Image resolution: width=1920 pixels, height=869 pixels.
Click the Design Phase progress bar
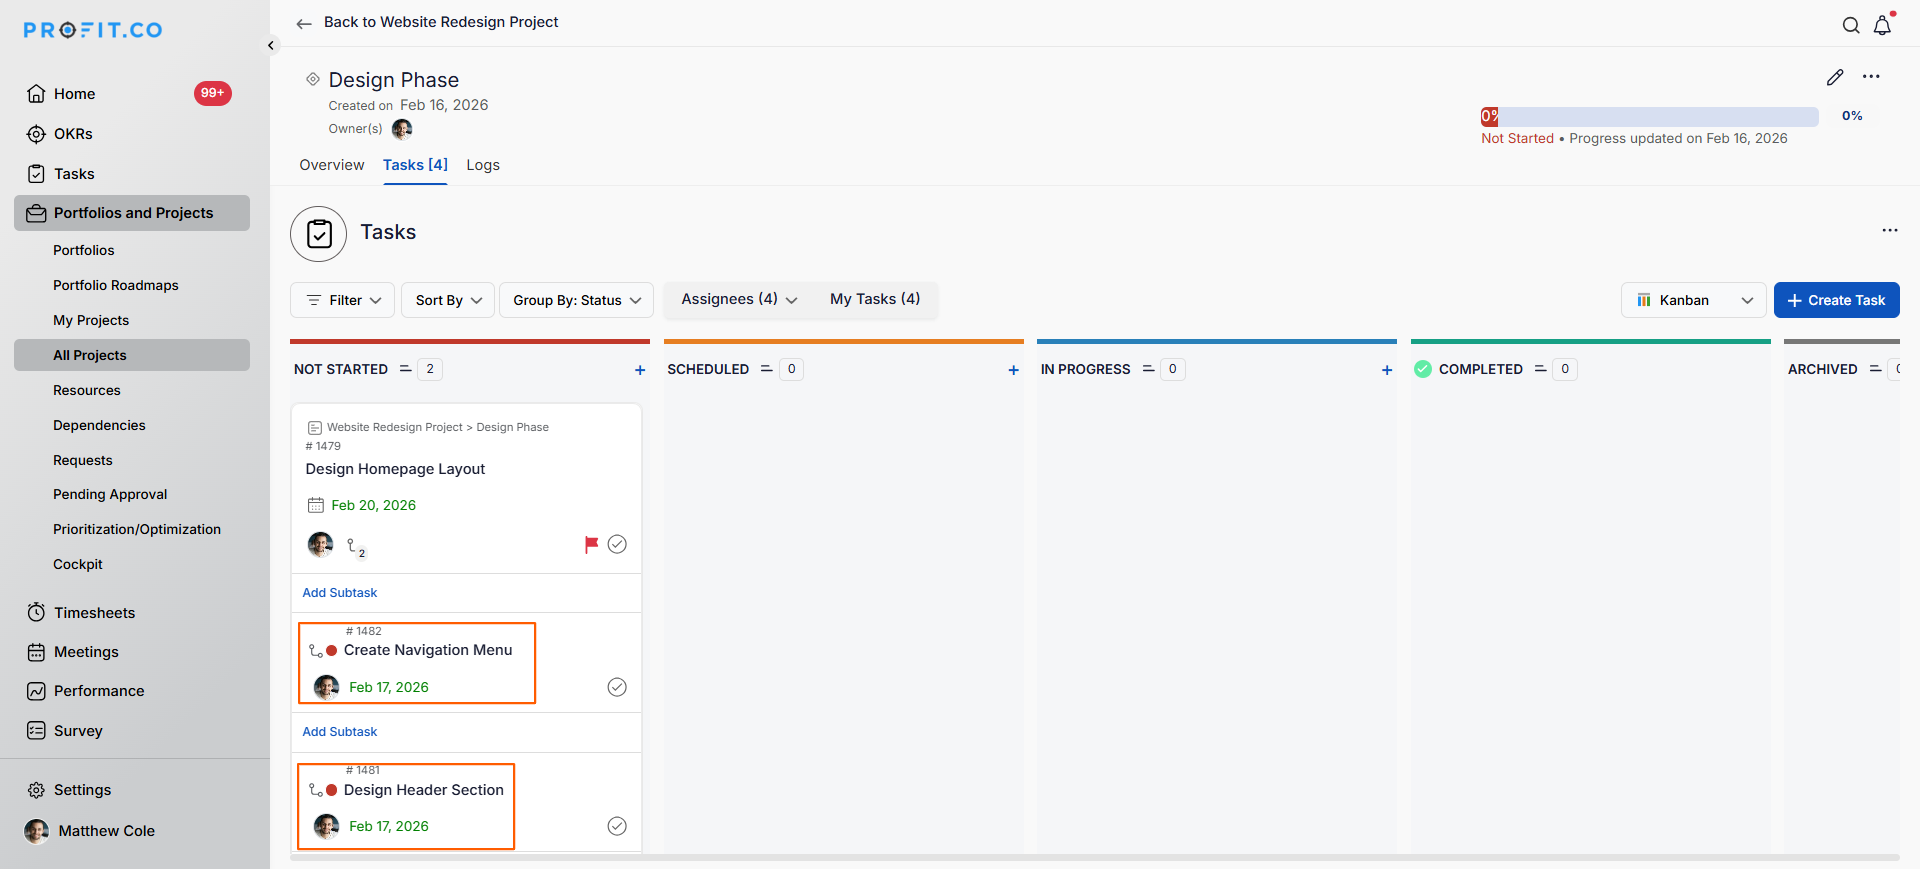1650,116
